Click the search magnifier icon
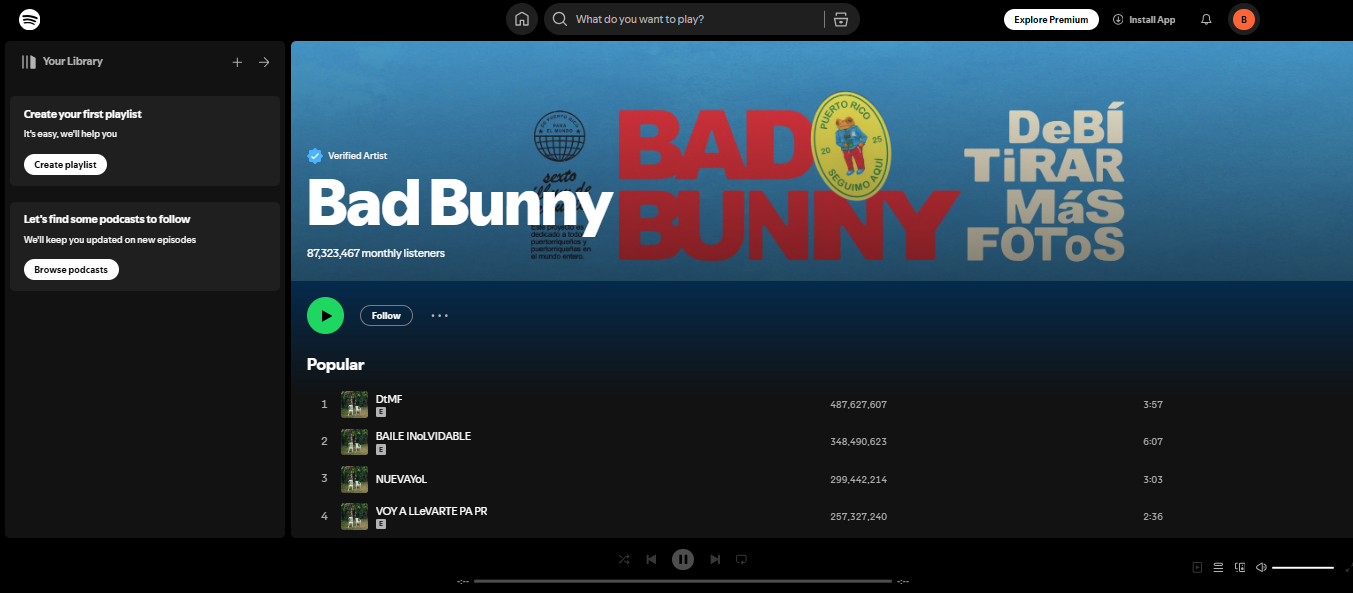 (x=560, y=19)
